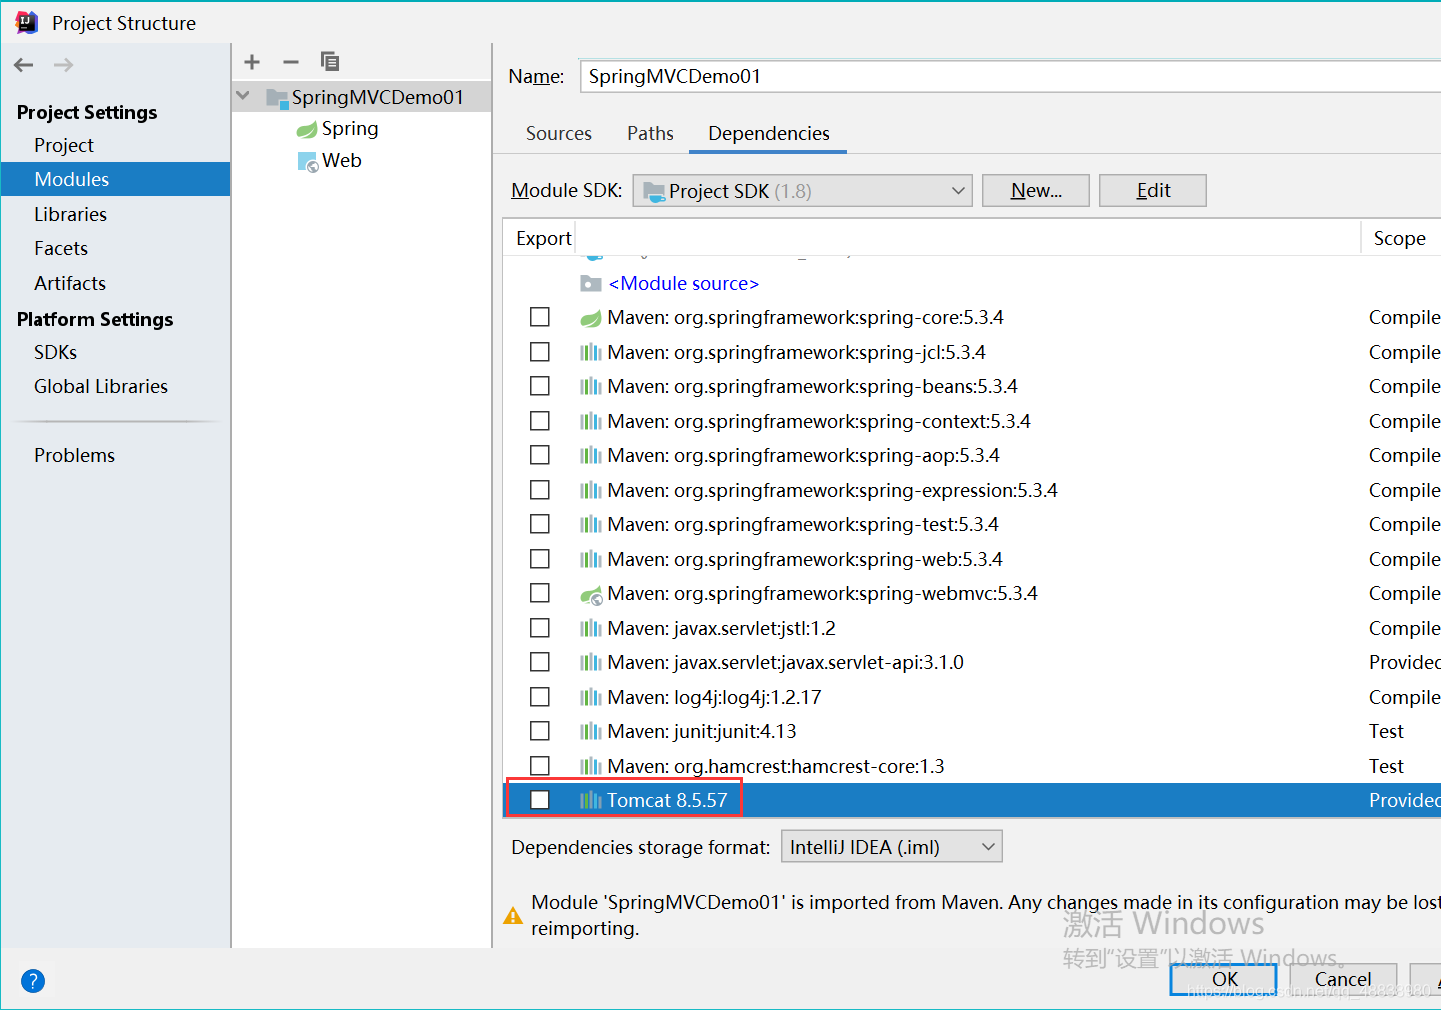Click the IntelliJ IDEA logo in title bar

click(27, 22)
